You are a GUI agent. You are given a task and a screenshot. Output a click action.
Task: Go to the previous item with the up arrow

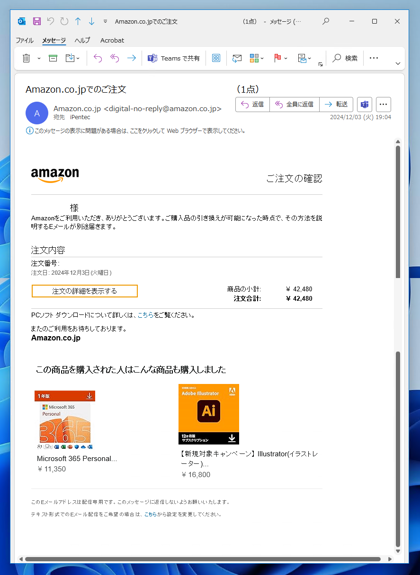point(78,21)
